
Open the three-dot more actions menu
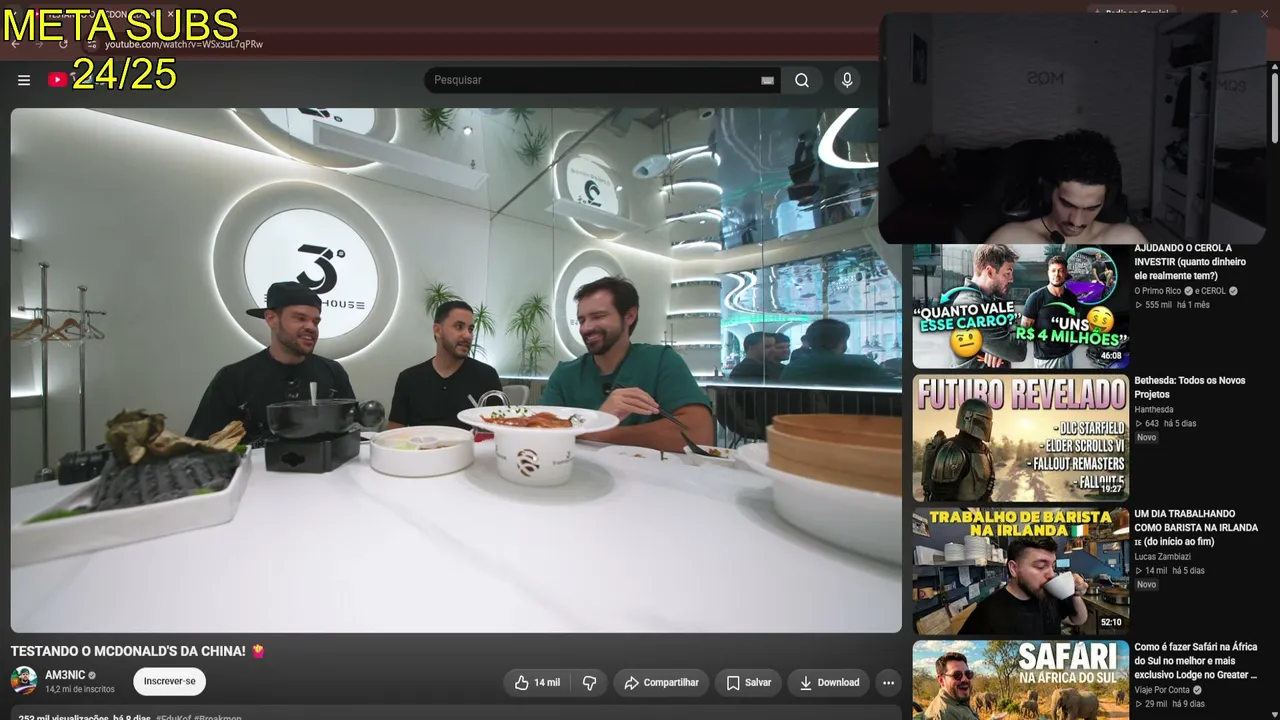click(x=888, y=683)
